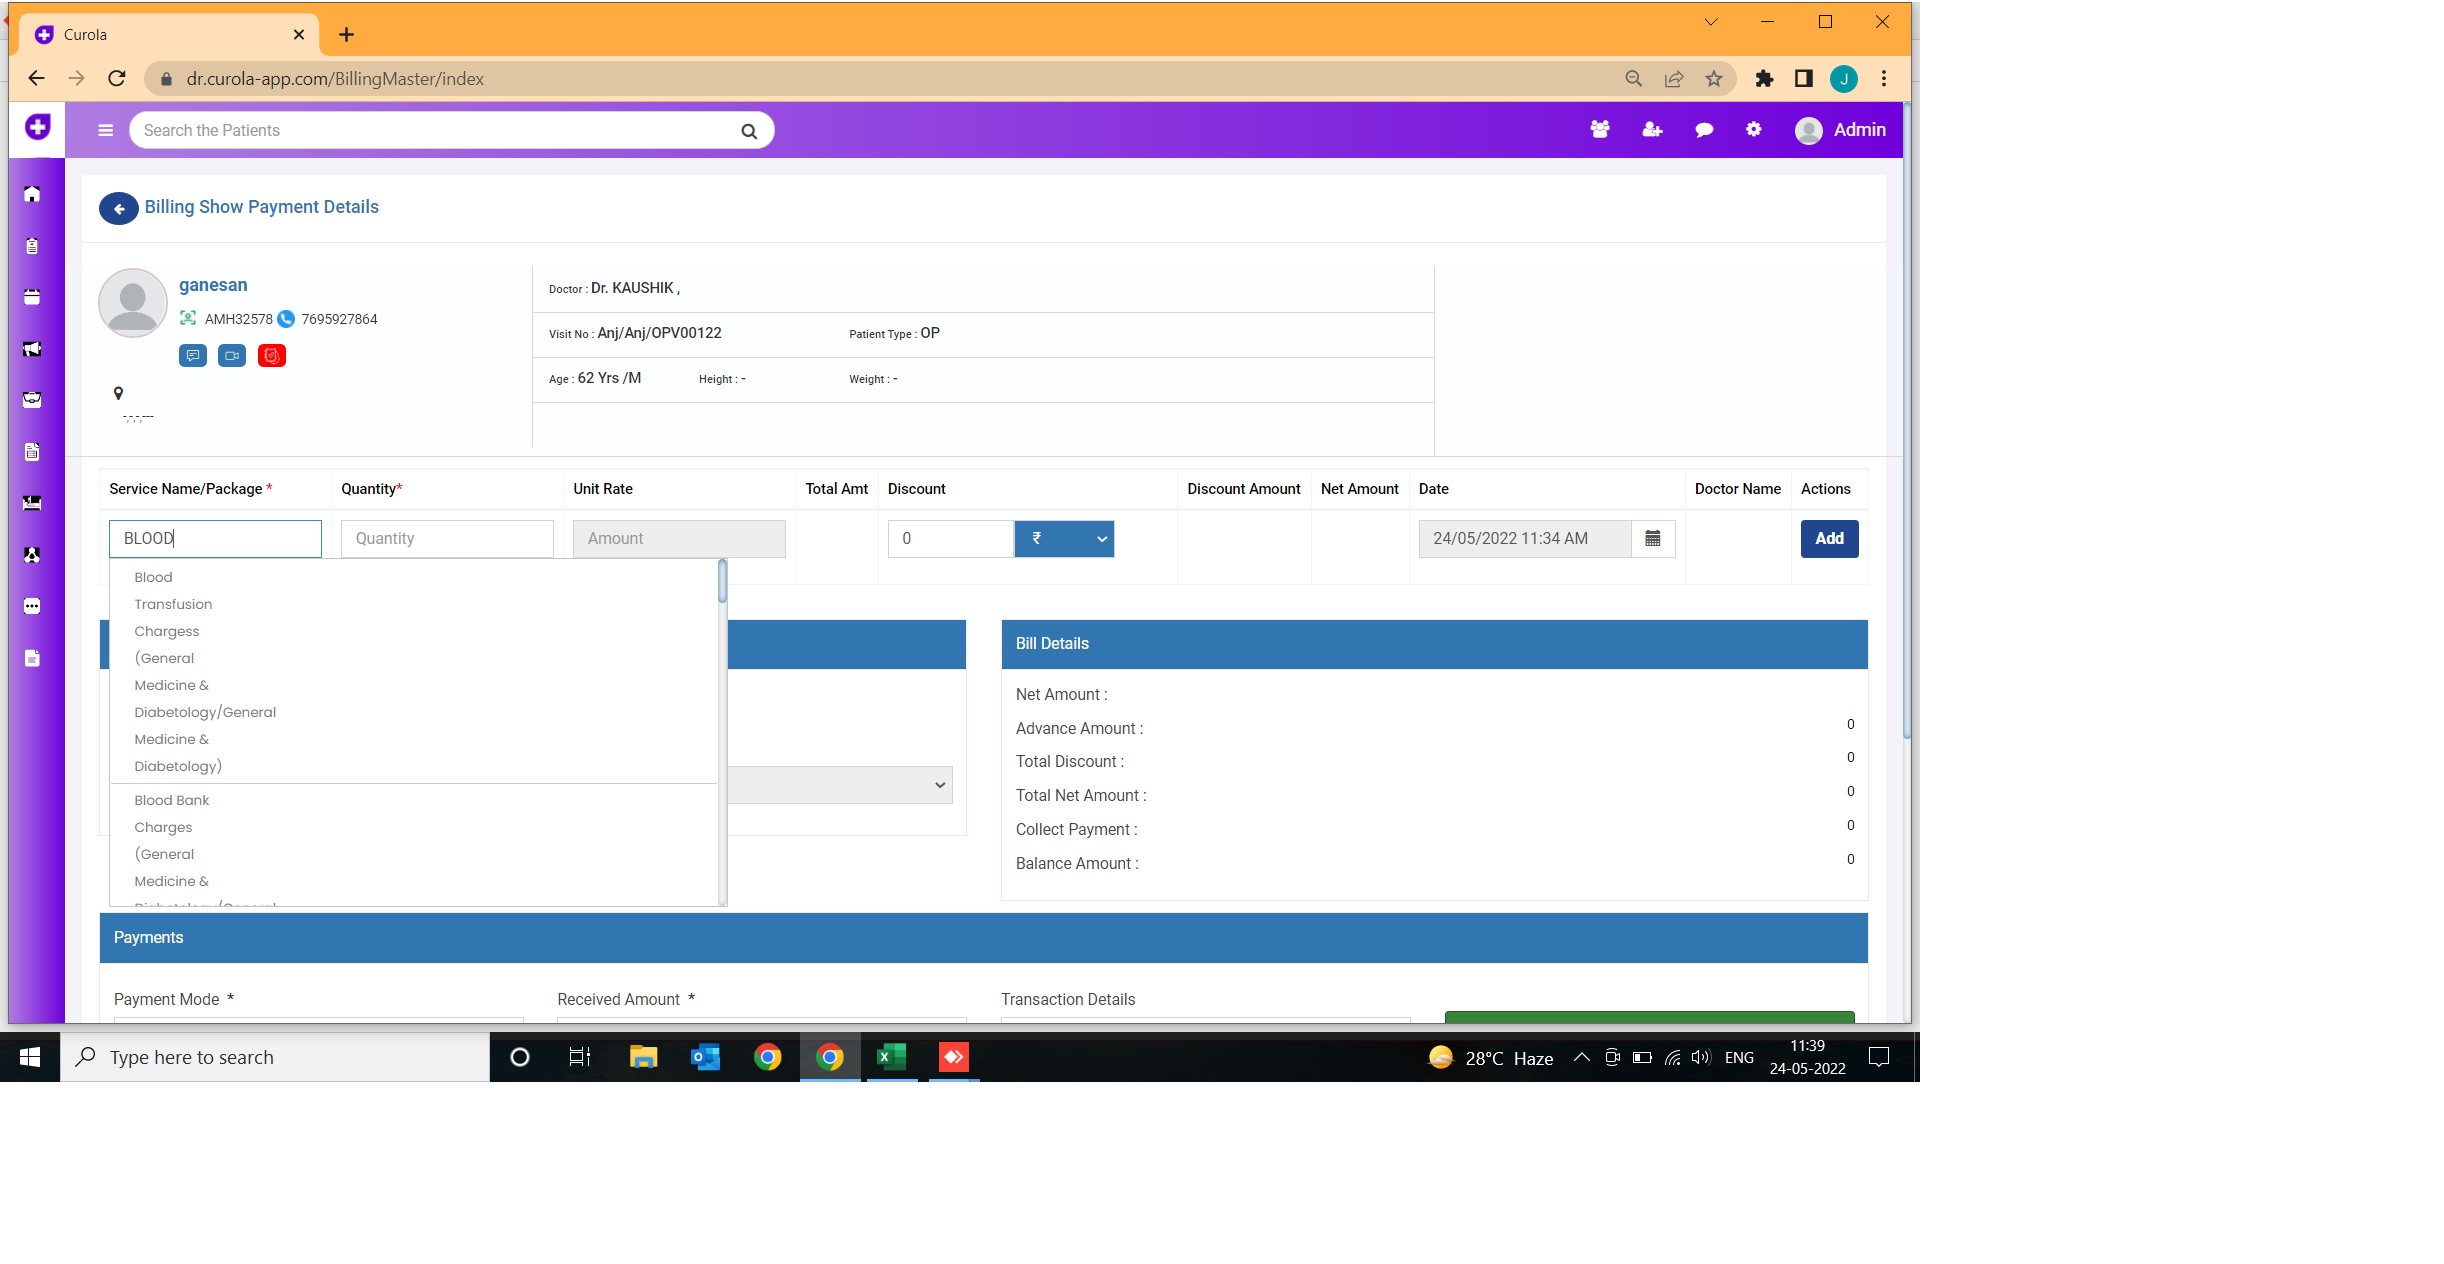
Task: Click the blue patient chat message icon
Action: pos(193,356)
